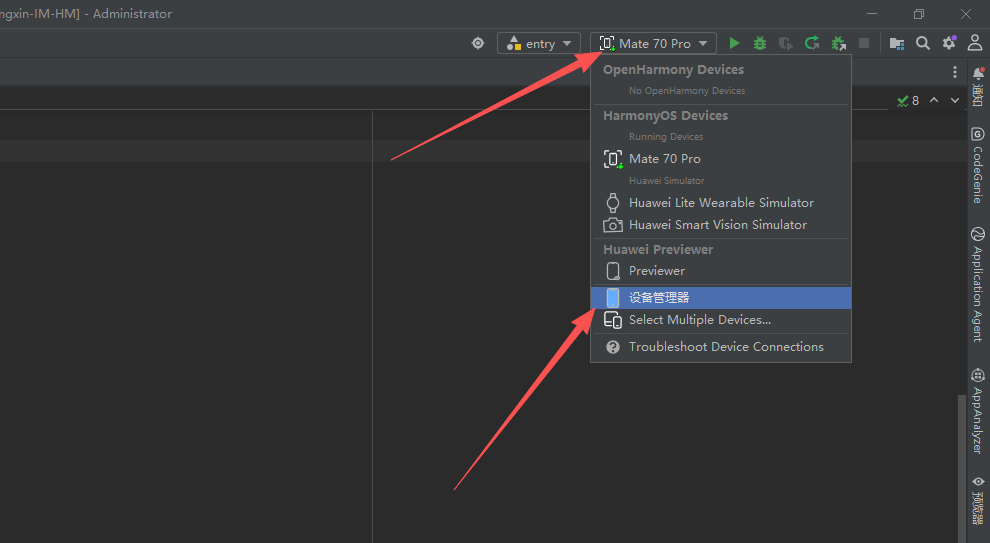
Task: Choose Huawei Lite Wearable Simulator
Action: pos(720,203)
